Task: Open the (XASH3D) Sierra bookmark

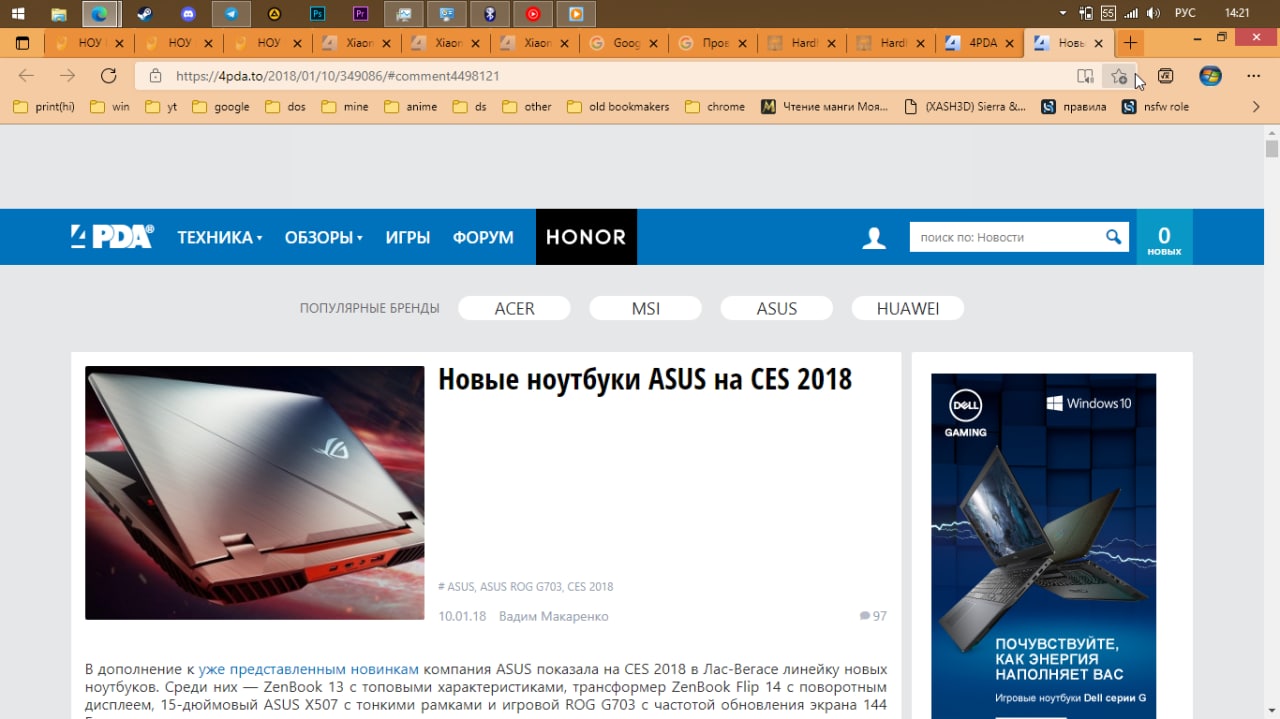Action: tap(965, 107)
